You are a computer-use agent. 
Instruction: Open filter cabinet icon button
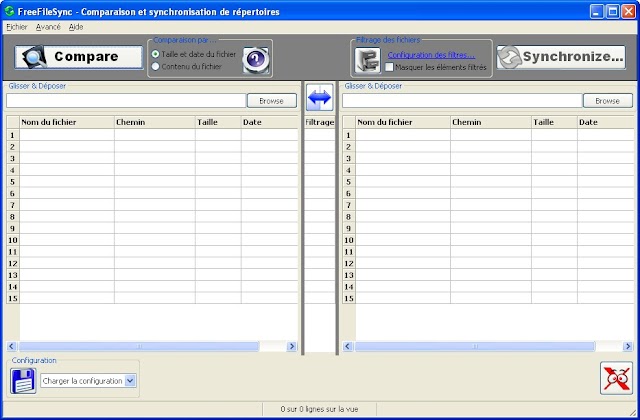[x=367, y=60]
